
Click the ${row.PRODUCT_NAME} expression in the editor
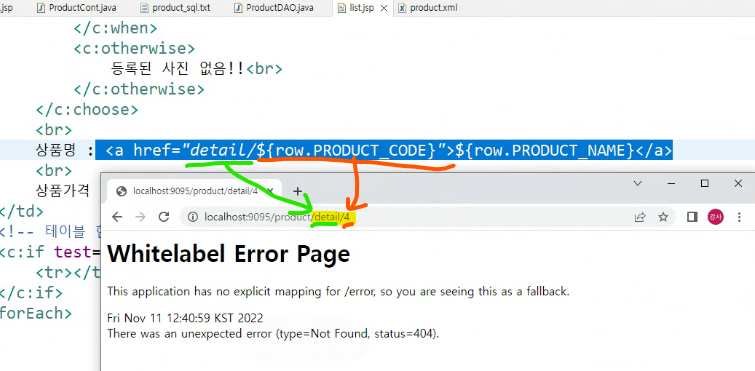(x=545, y=151)
